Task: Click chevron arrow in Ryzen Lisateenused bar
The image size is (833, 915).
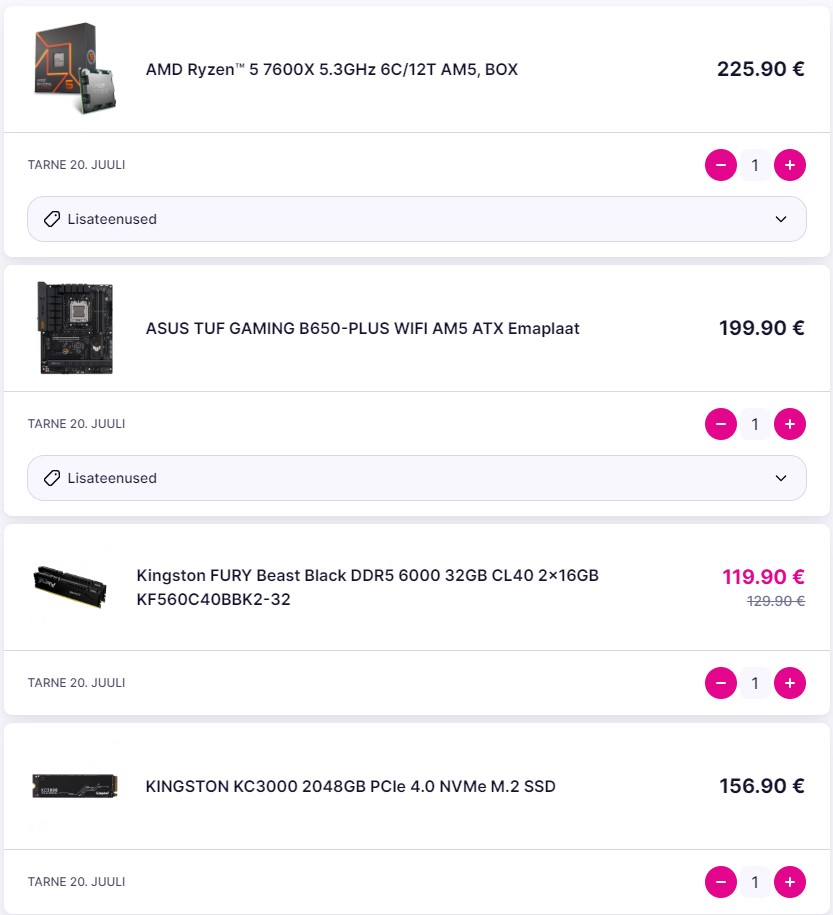Action: tap(781, 219)
